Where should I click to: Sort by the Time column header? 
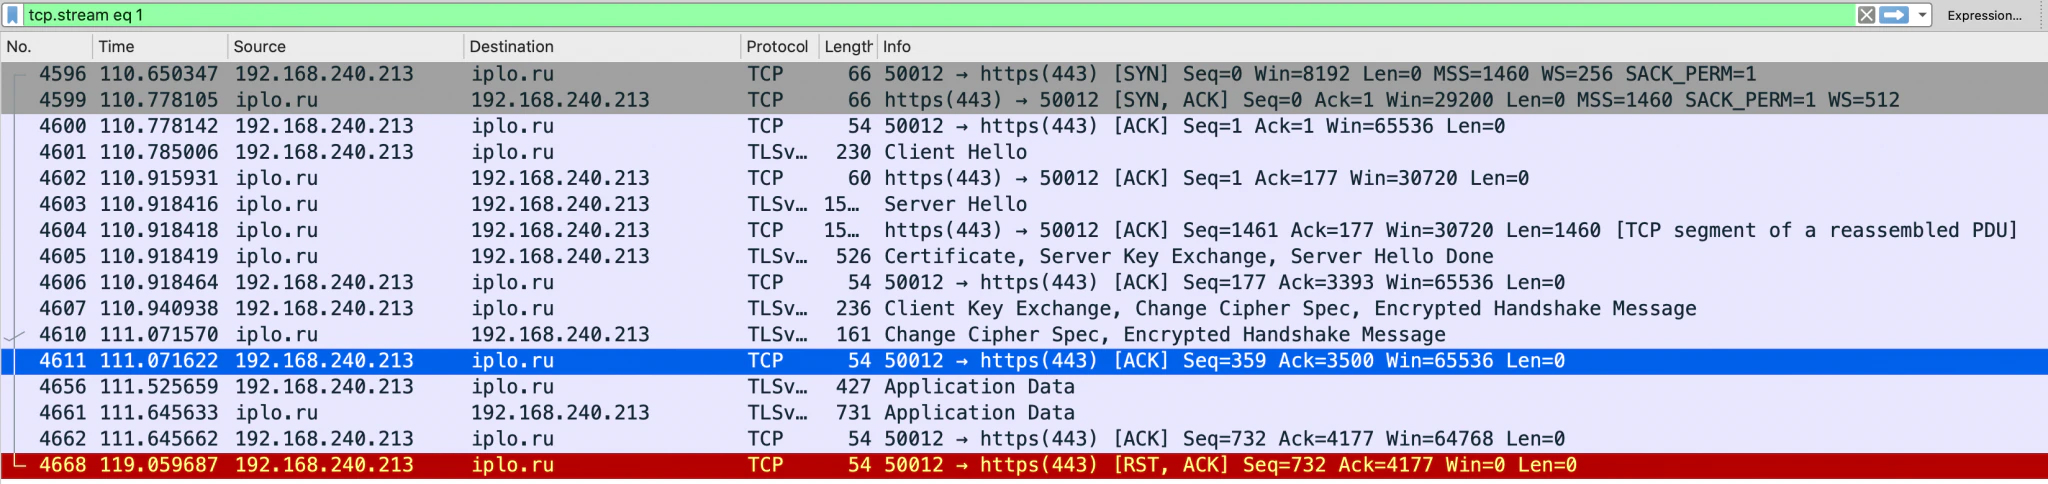(x=160, y=47)
